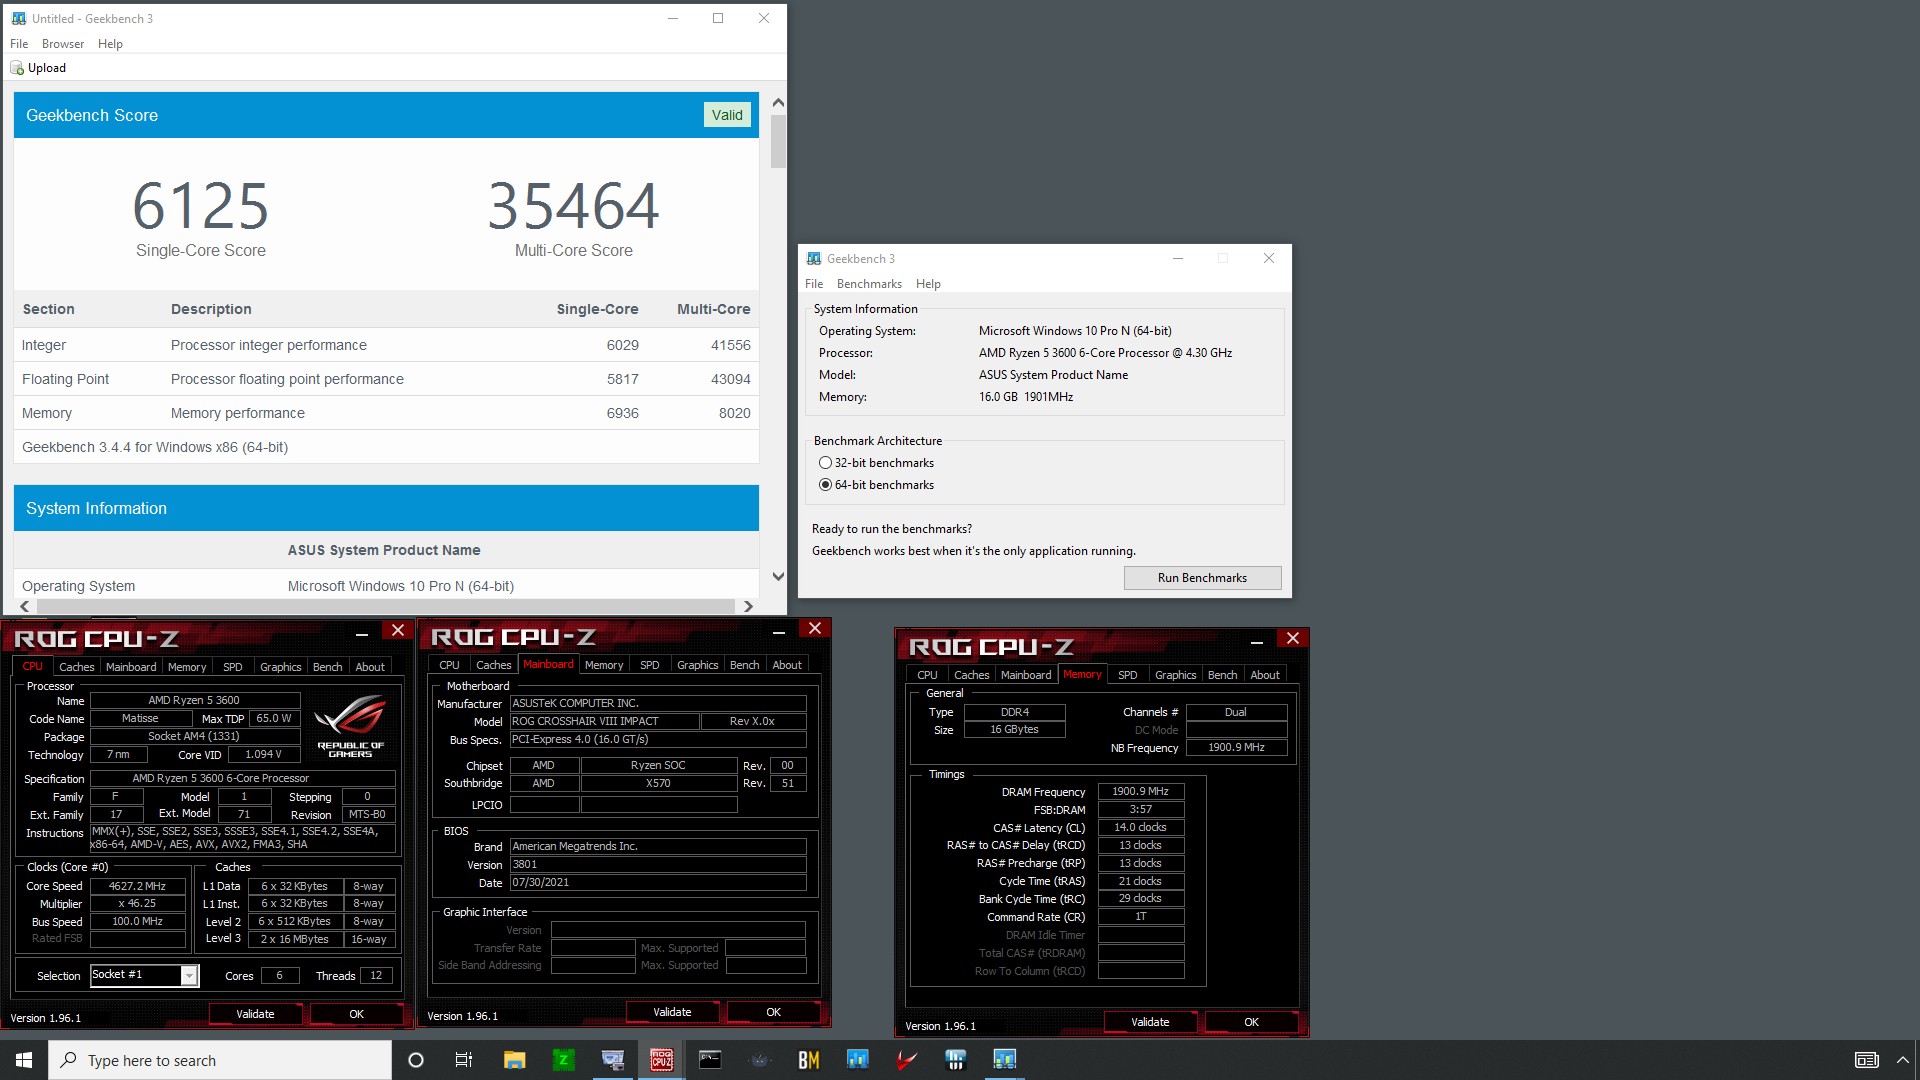
Task: Click the Core Speed 4627.2 MHz field
Action: point(138,886)
